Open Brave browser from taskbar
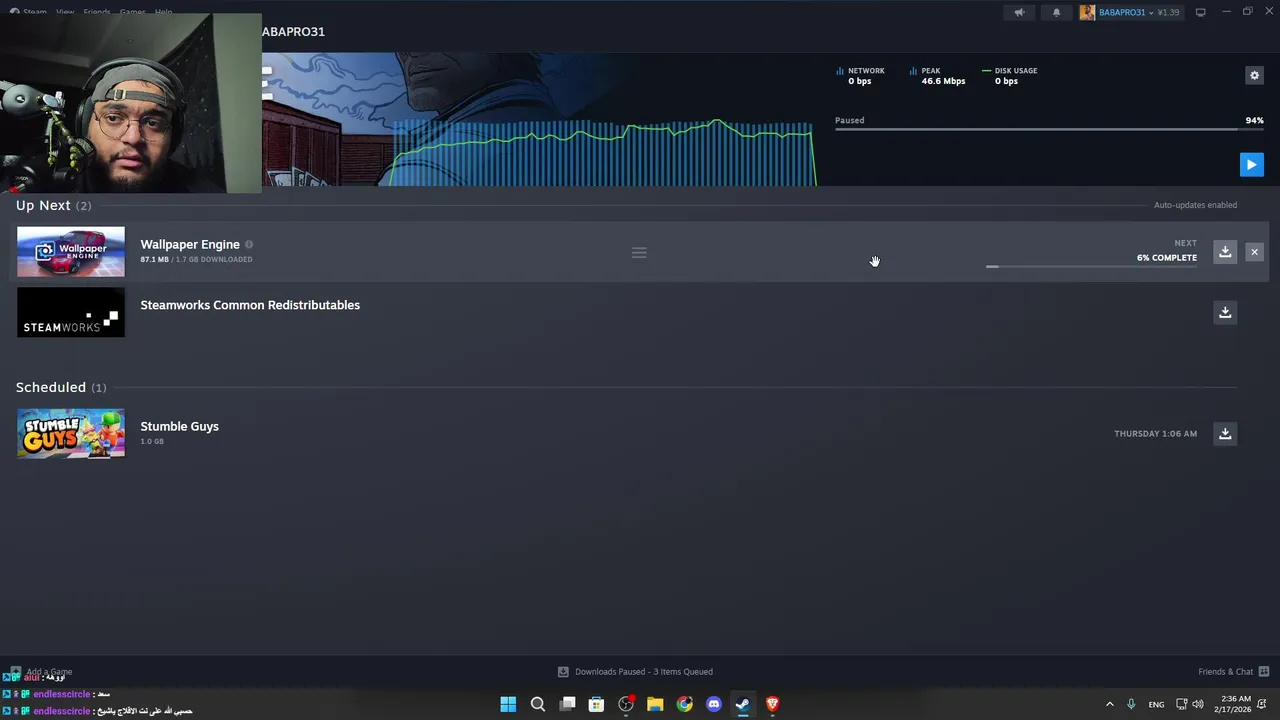Image resolution: width=1280 pixels, height=720 pixels. point(772,704)
